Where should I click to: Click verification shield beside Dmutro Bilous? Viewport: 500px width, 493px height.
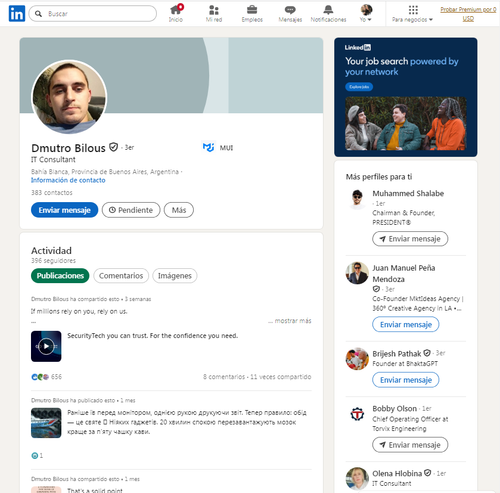pos(114,147)
